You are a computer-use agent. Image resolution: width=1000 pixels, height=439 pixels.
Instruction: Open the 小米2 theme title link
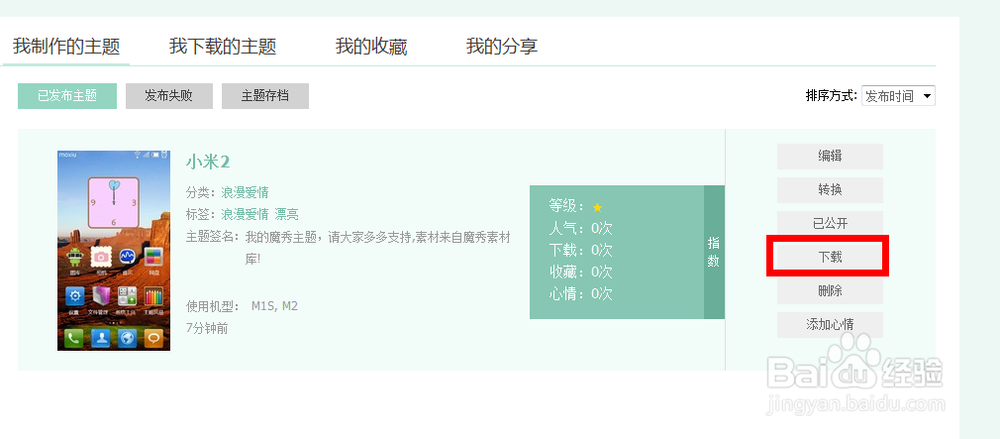[208, 162]
